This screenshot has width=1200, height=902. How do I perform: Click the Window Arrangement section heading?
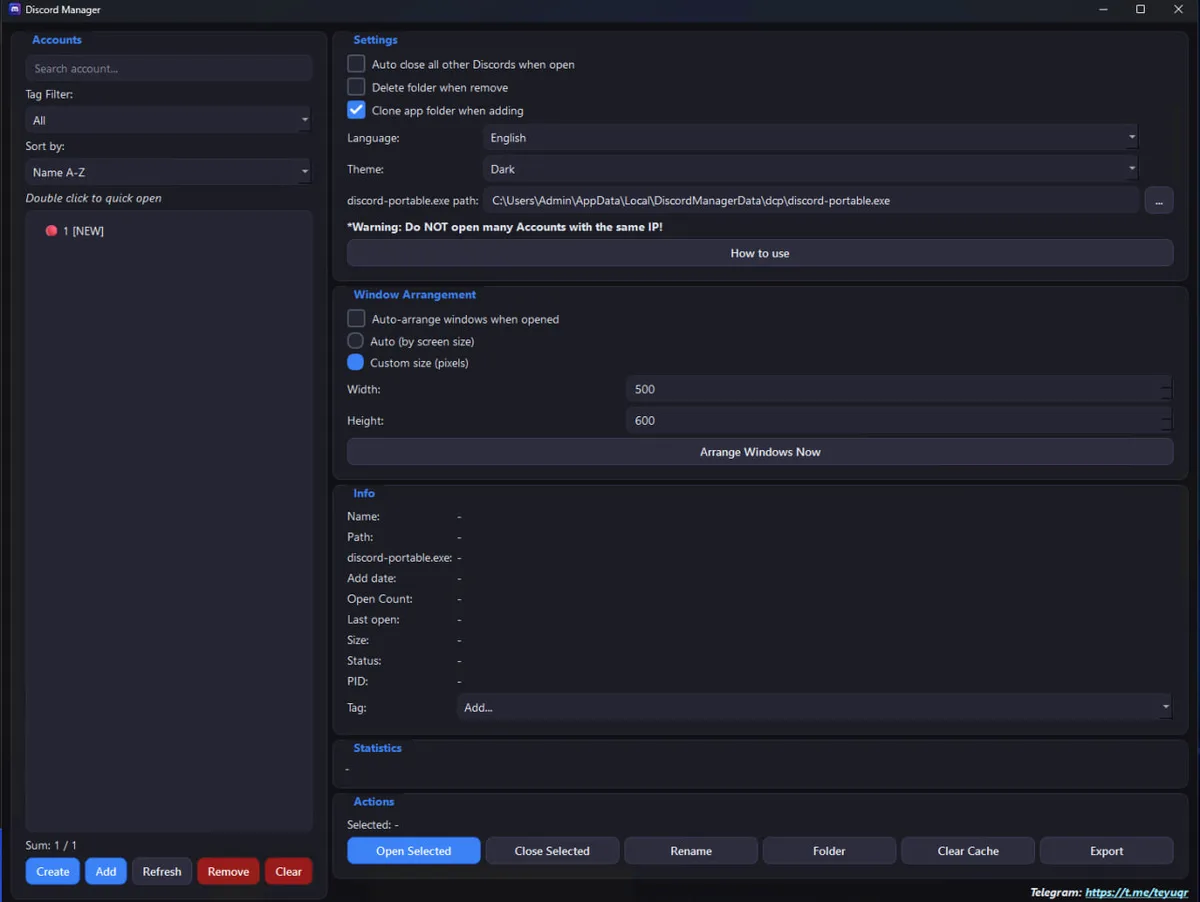pyautogui.click(x=414, y=295)
